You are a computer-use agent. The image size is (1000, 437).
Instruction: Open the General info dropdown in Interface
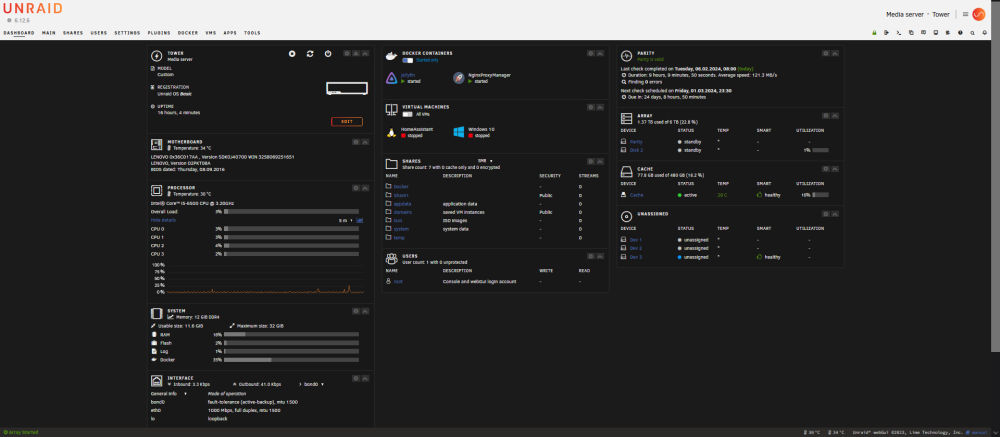click(168, 394)
